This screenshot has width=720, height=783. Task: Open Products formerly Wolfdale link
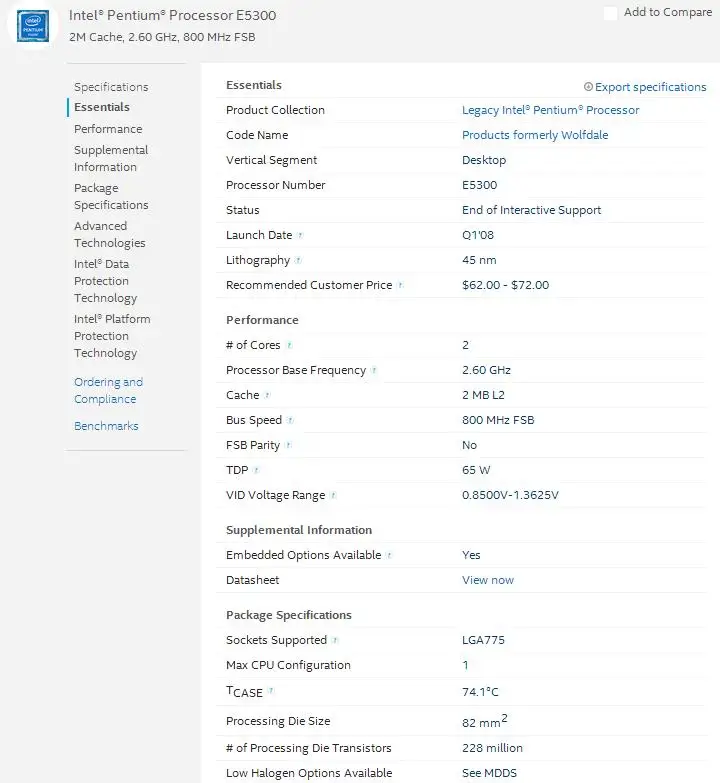(535, 135)
